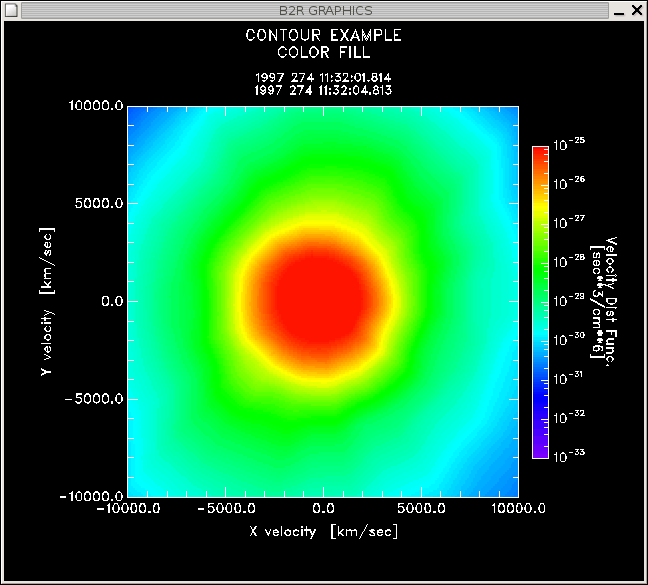Select start time '1997 274 11:32:01.814'
This screenshot has height=585, width=648.
pos(323,77)
